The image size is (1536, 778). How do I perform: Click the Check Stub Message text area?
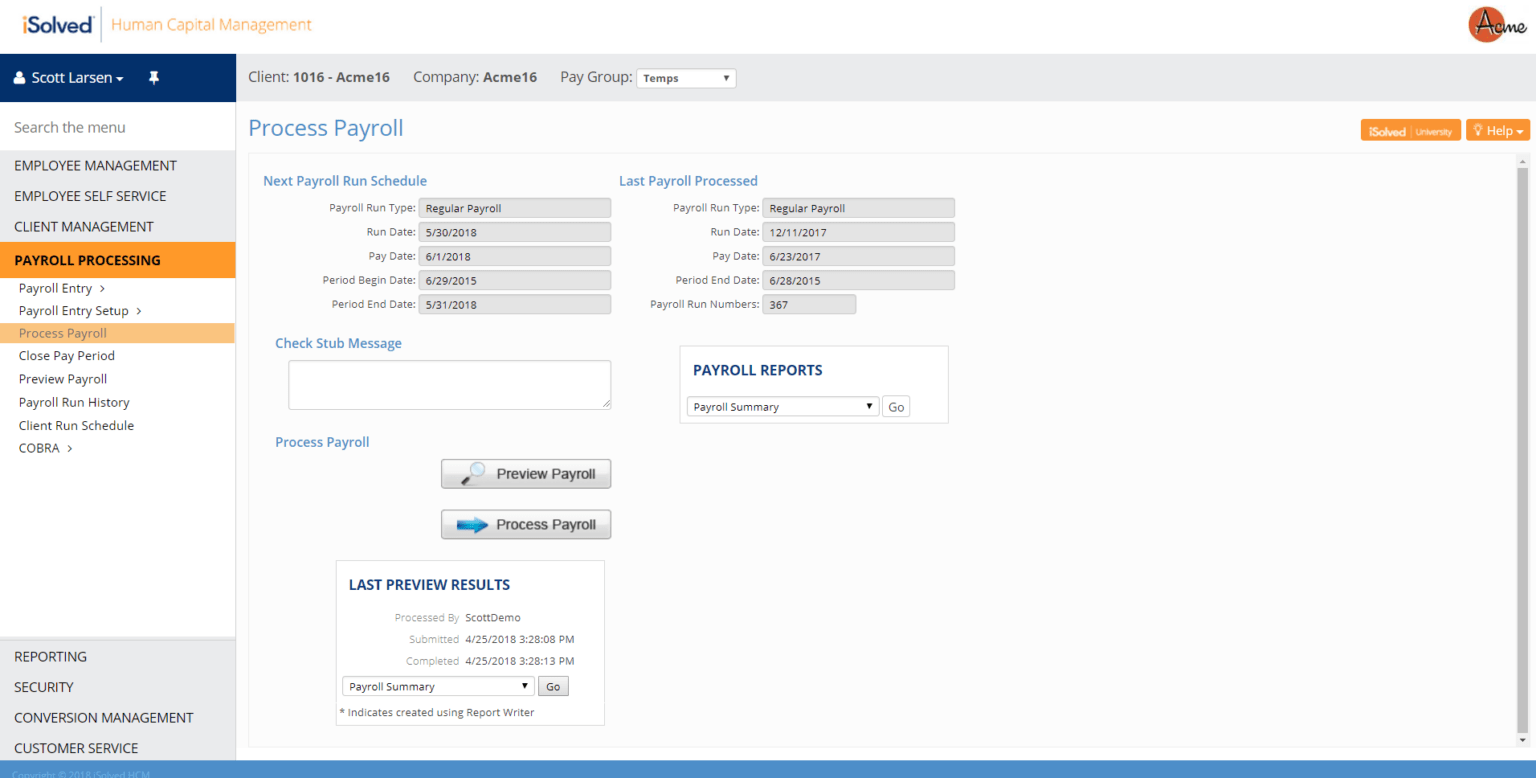click(450, 385)
